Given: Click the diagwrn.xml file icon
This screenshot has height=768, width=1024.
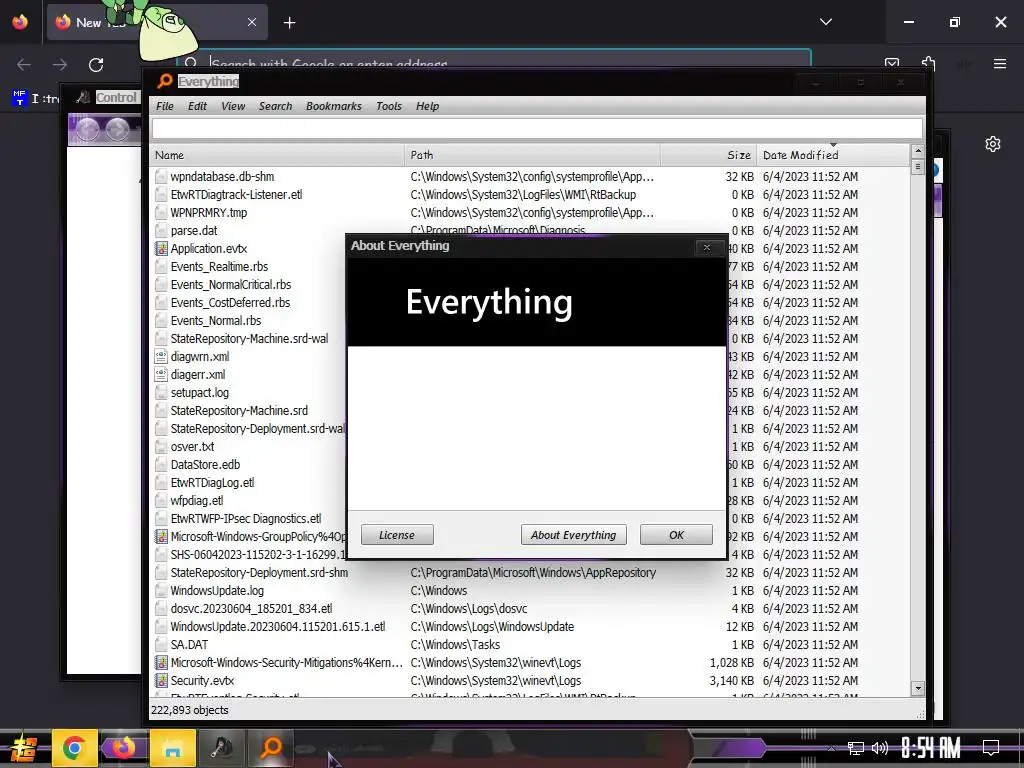Looking at the screenshot, I should (x=161, y=357).
